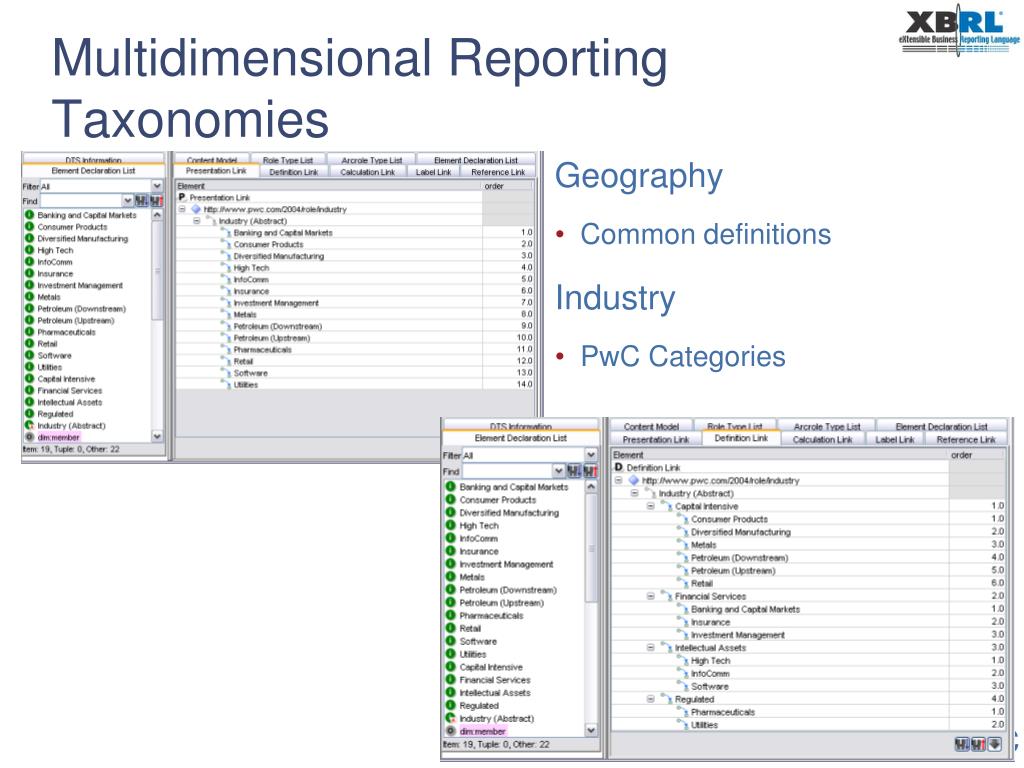The height and width of the screenshot is (768, 1024).
Task: Select the Utilities row with order 14.0
Action: click(355, 385)
